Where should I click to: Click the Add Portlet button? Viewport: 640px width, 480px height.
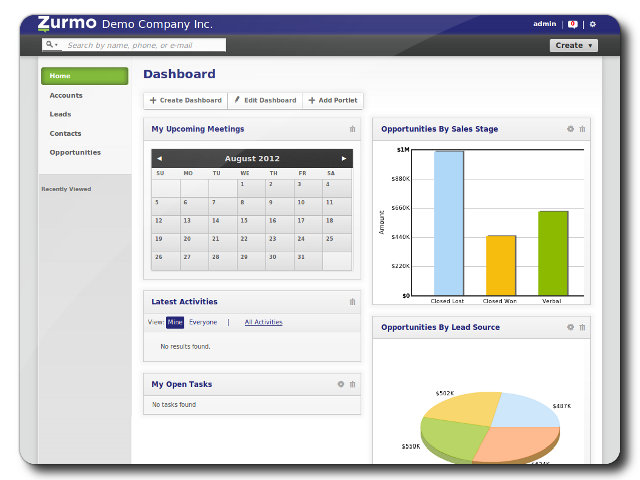click(333, 100)
